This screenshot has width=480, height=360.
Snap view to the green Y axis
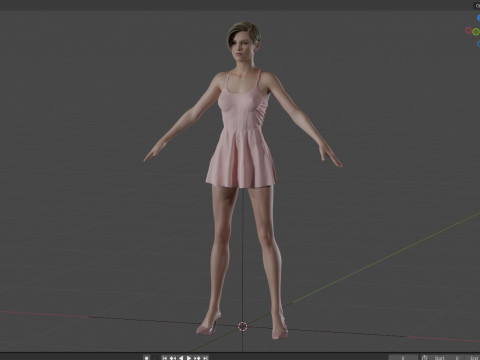476,32
